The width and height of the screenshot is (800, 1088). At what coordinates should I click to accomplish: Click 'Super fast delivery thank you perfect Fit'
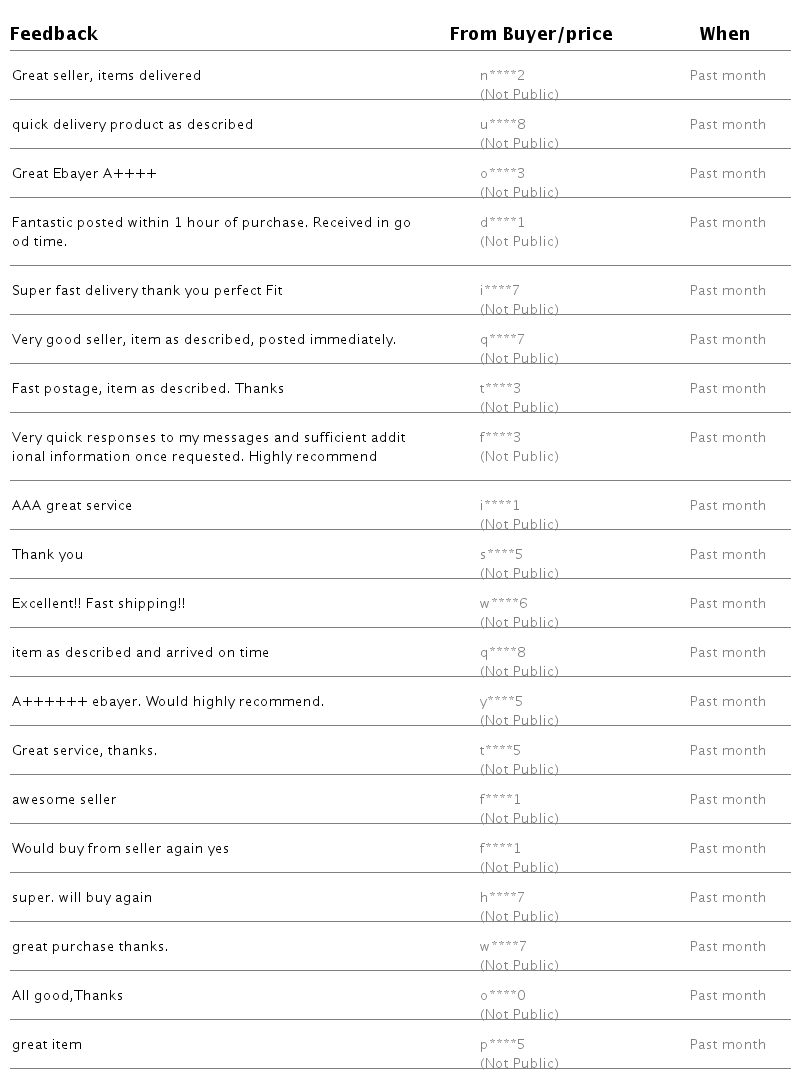(x=147, y=290)
